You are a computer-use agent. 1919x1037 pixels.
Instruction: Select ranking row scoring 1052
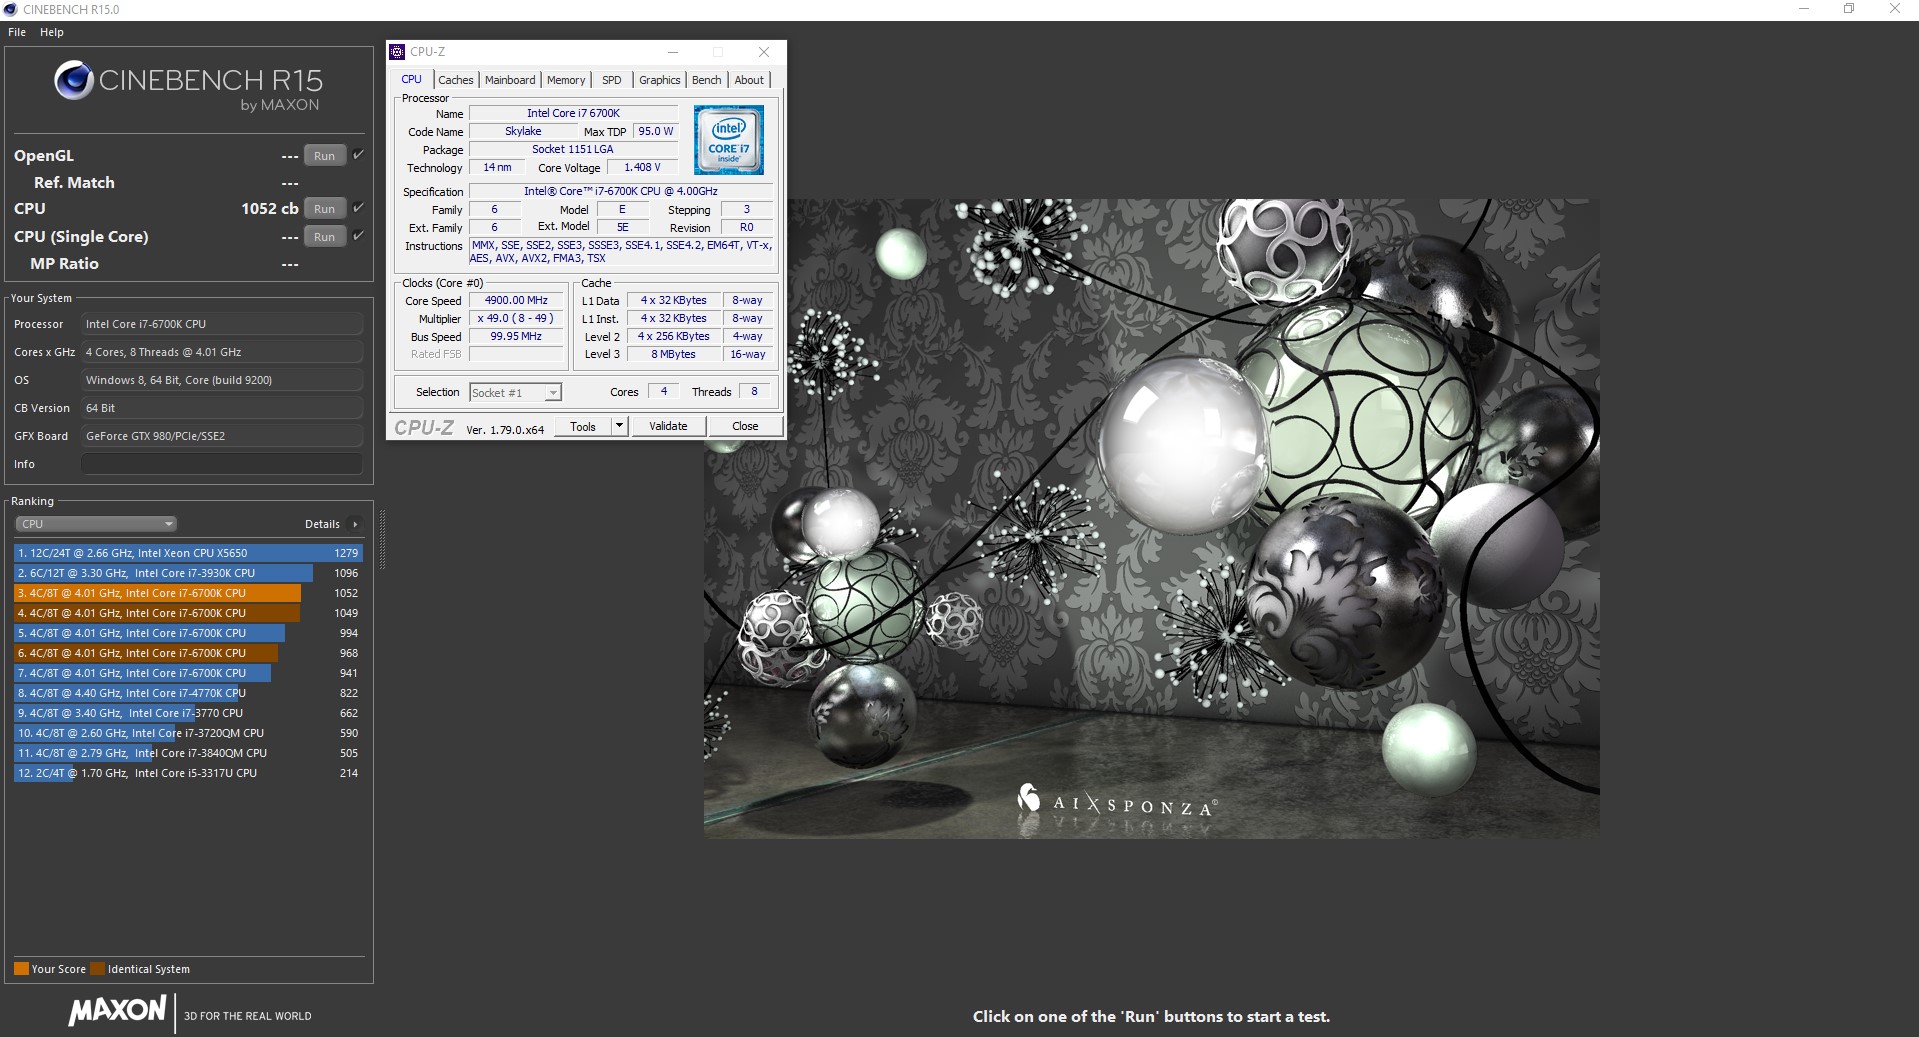pyautogui.click(x=188, y=593)
